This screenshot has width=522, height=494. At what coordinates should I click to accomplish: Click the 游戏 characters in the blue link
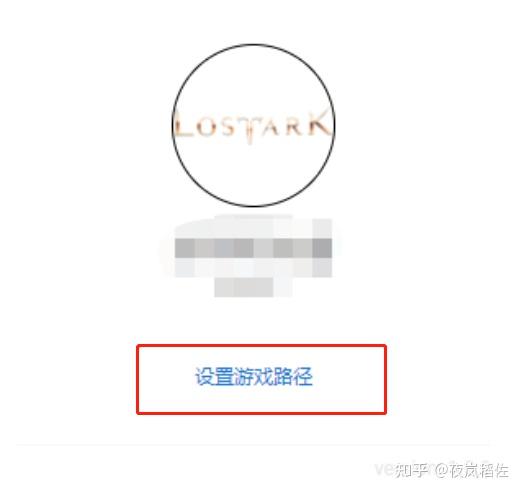click(x=253, y=377)
